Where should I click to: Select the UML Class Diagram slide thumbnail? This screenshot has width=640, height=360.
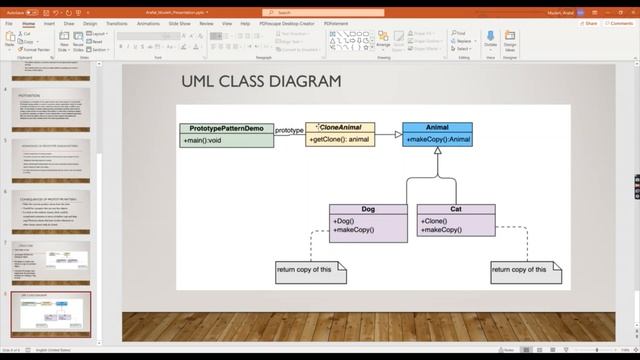51,314
